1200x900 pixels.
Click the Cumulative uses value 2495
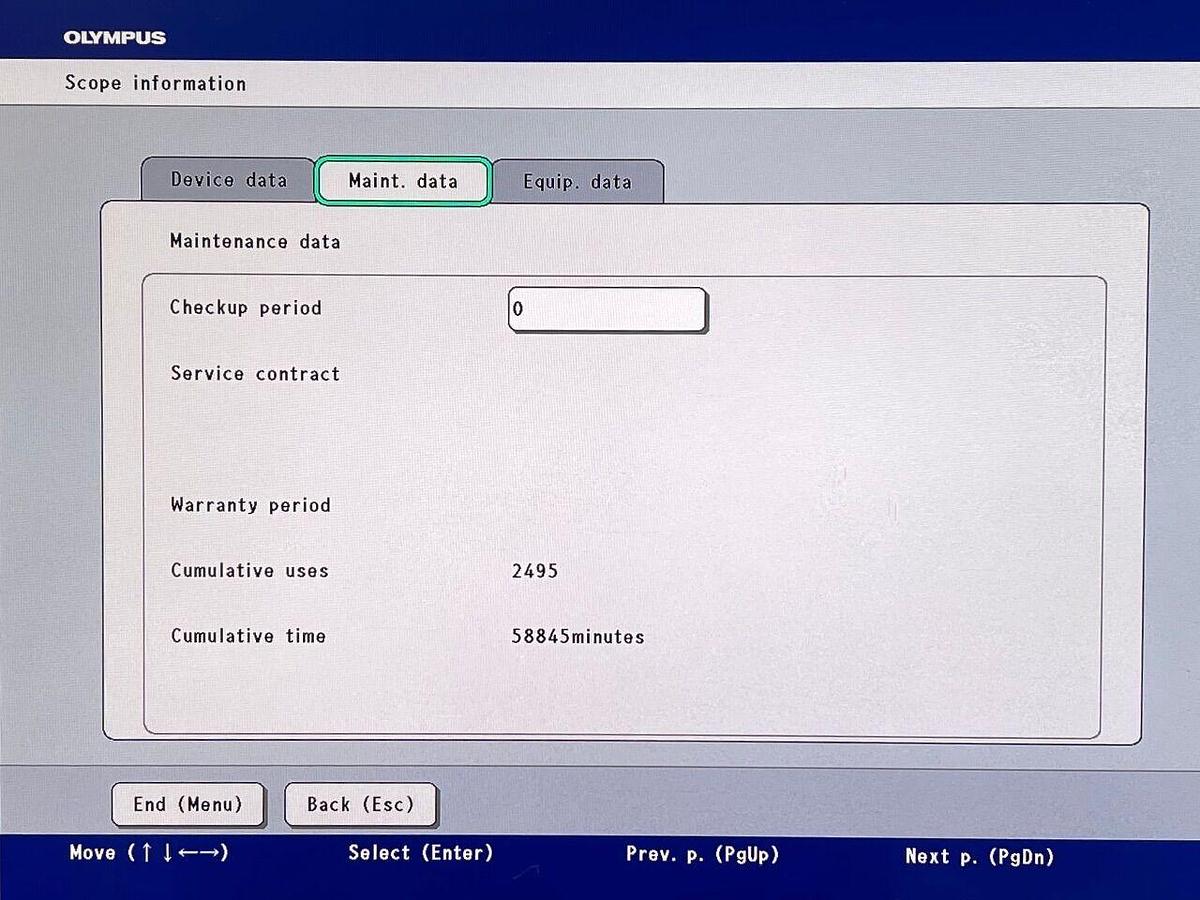tap(535, 571)
